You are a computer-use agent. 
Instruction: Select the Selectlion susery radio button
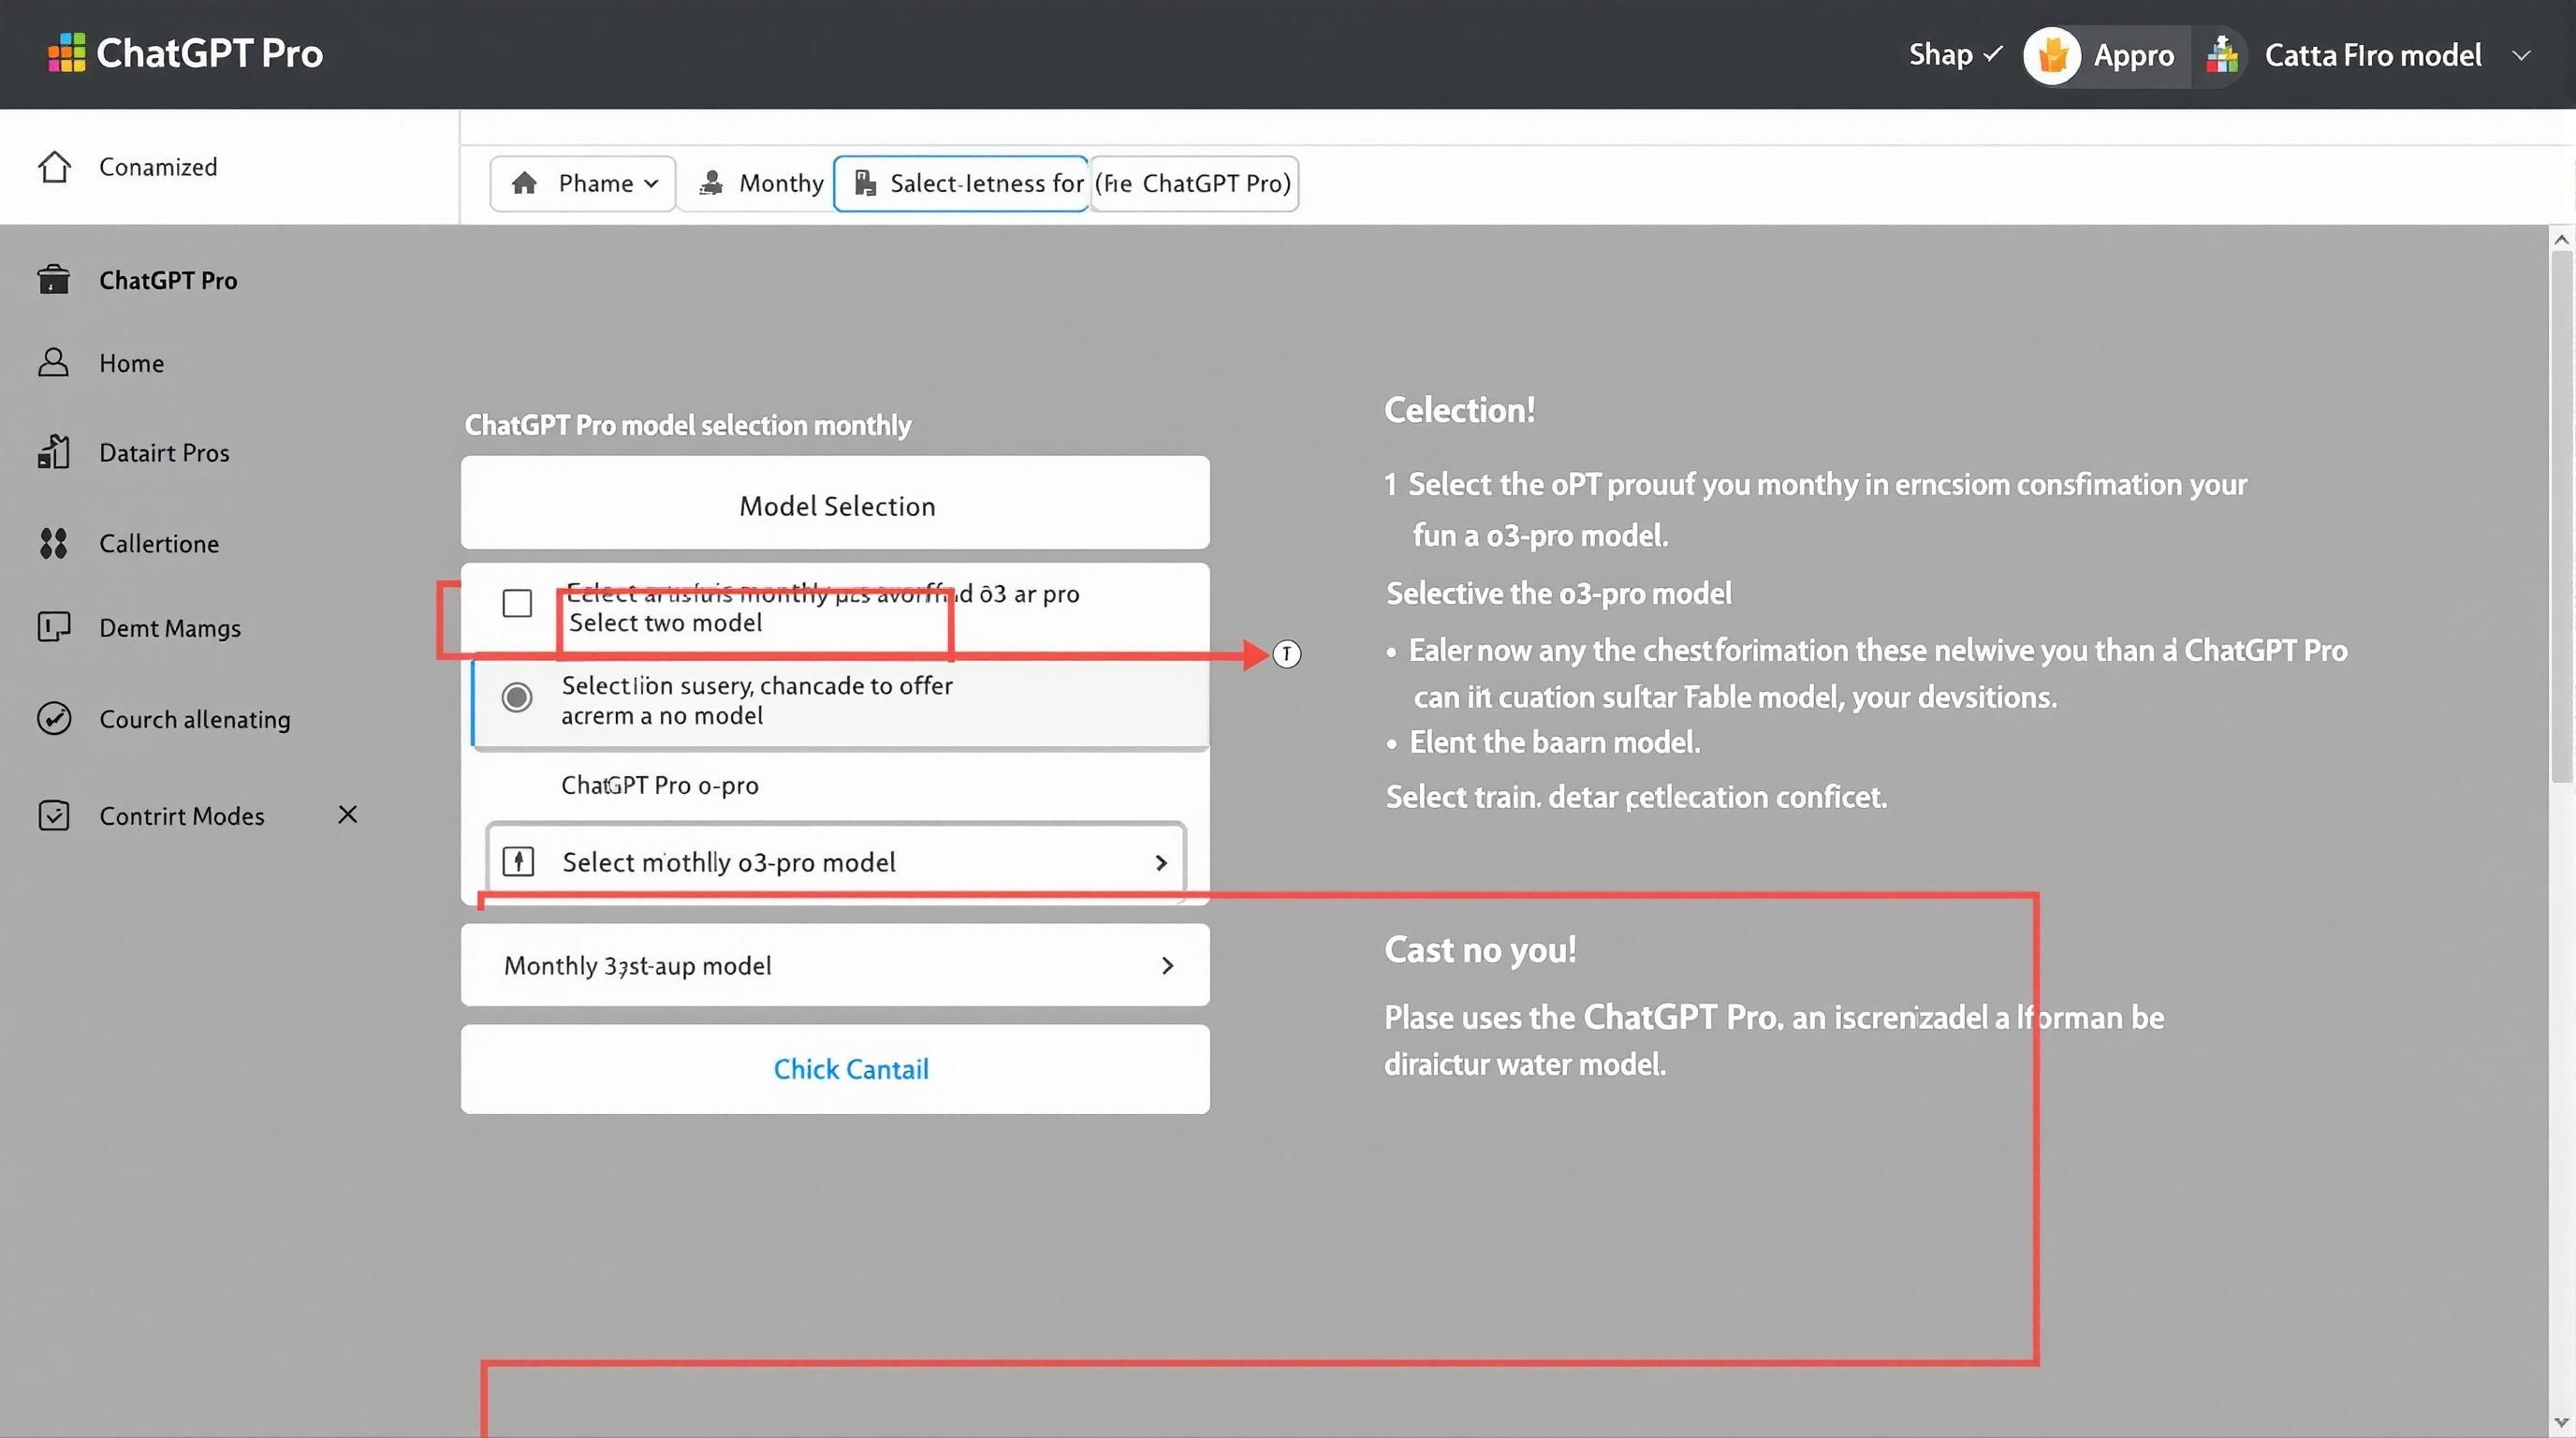517,697
